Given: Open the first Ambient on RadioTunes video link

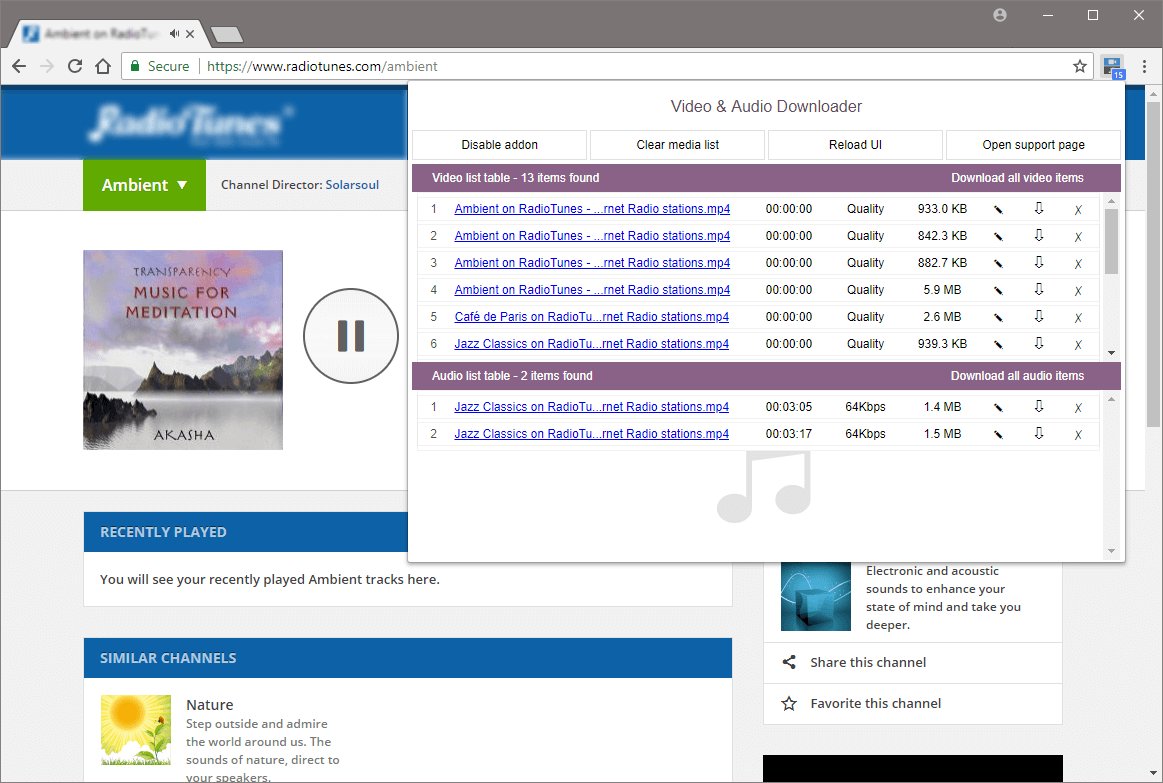Looking at the screenshot, I should point(592,209).
